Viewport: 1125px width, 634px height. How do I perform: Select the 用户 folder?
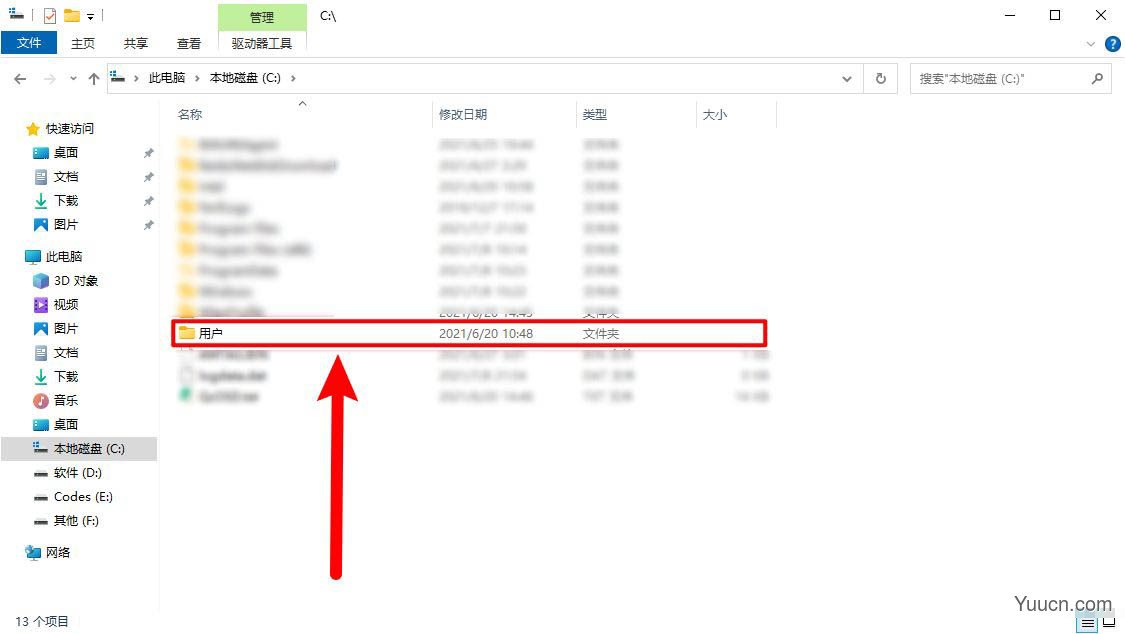tap(469, 333)
